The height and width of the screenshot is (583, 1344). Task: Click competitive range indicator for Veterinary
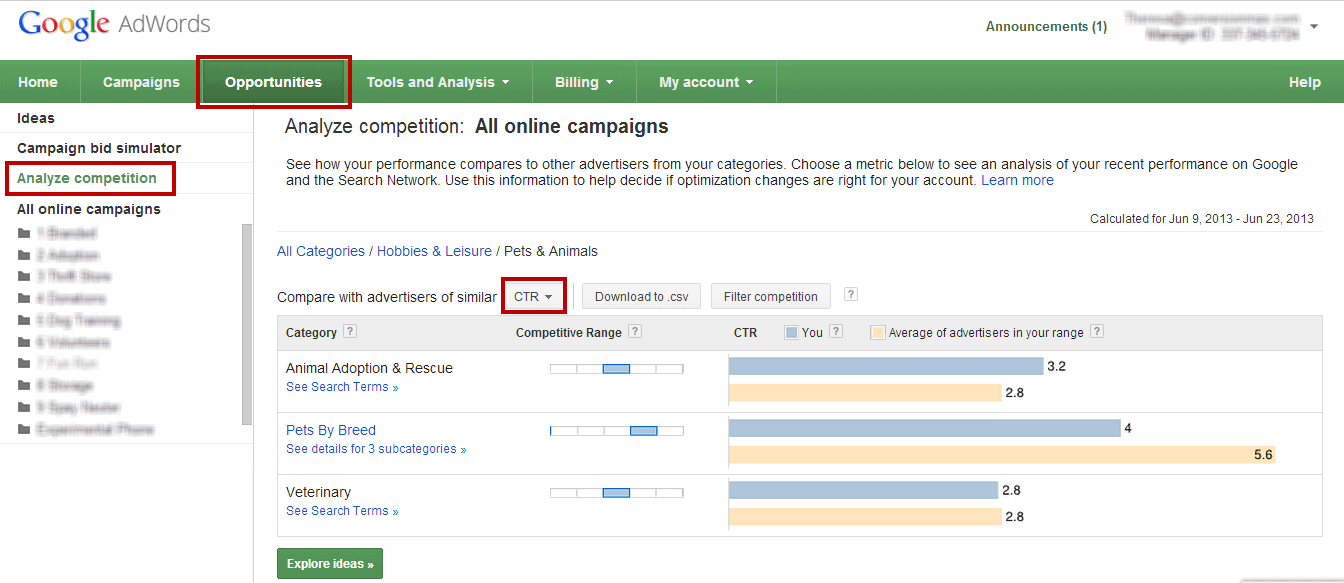click(617, 493)
